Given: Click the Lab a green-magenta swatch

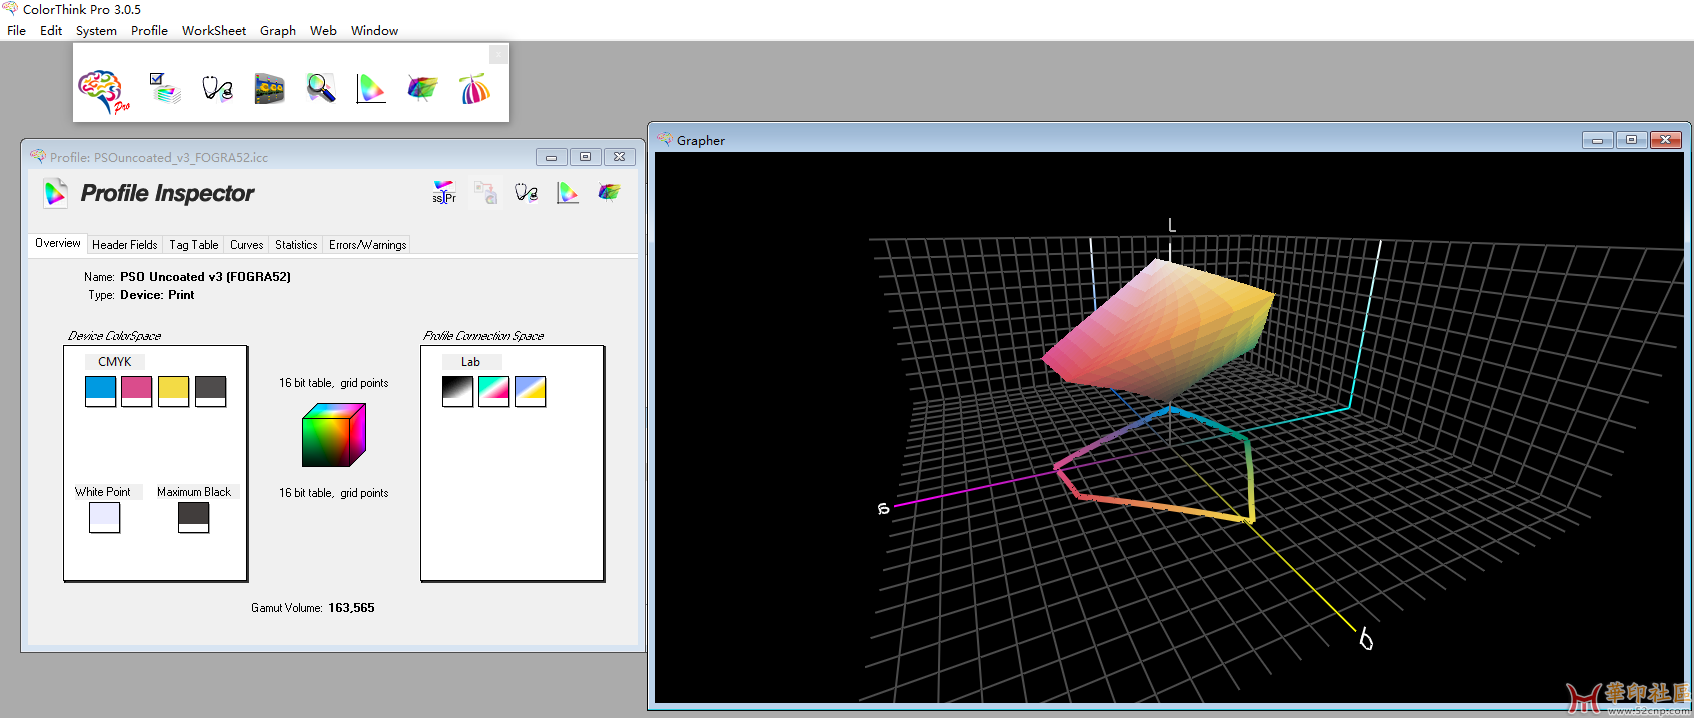Looking at the screenshot, I should 494,391.
